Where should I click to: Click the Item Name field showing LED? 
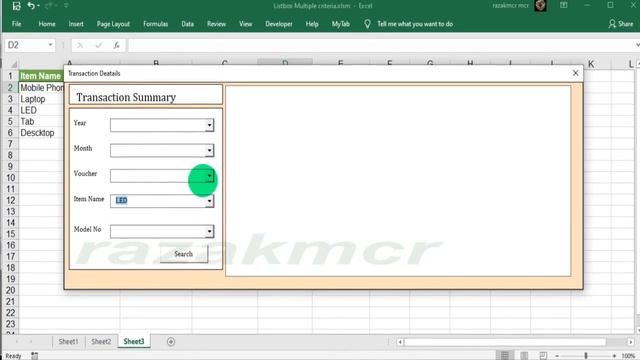point(158,201)
